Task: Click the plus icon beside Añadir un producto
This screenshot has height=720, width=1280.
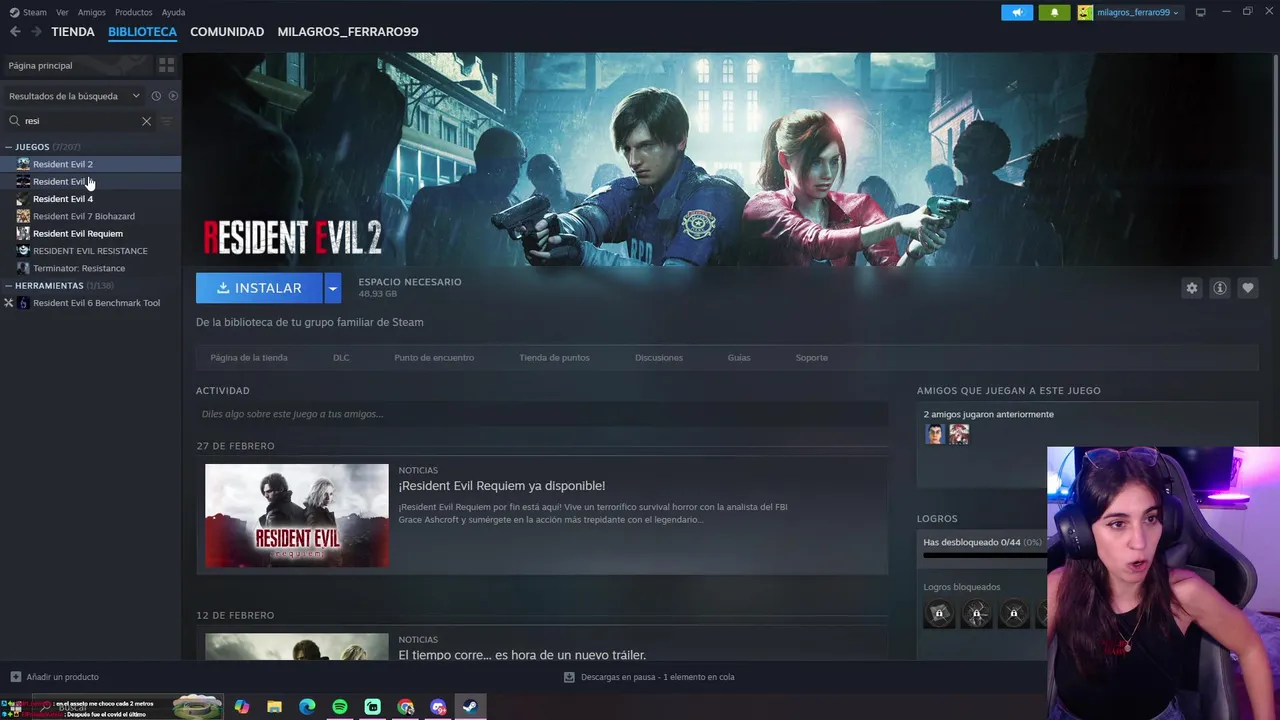Action: (15, 677)
